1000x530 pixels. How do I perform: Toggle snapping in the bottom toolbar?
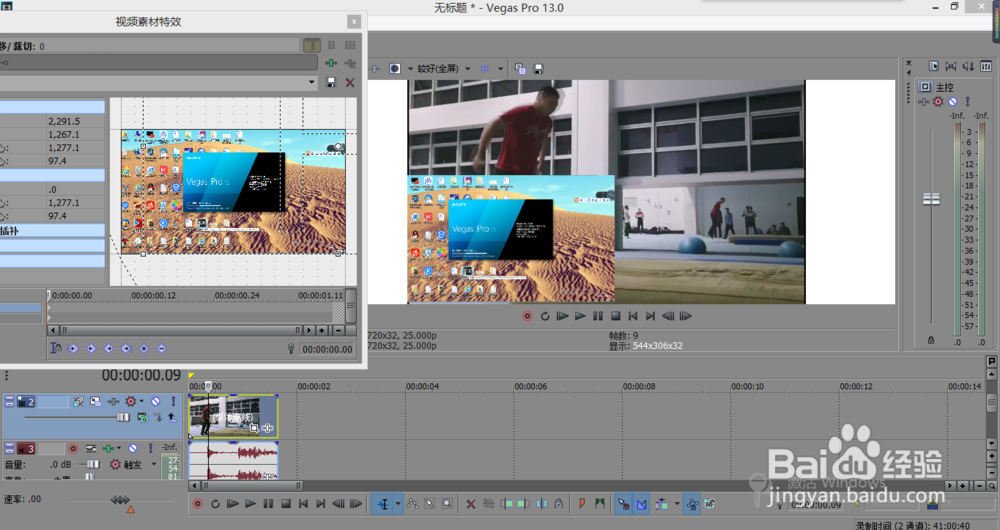point(623,504)
